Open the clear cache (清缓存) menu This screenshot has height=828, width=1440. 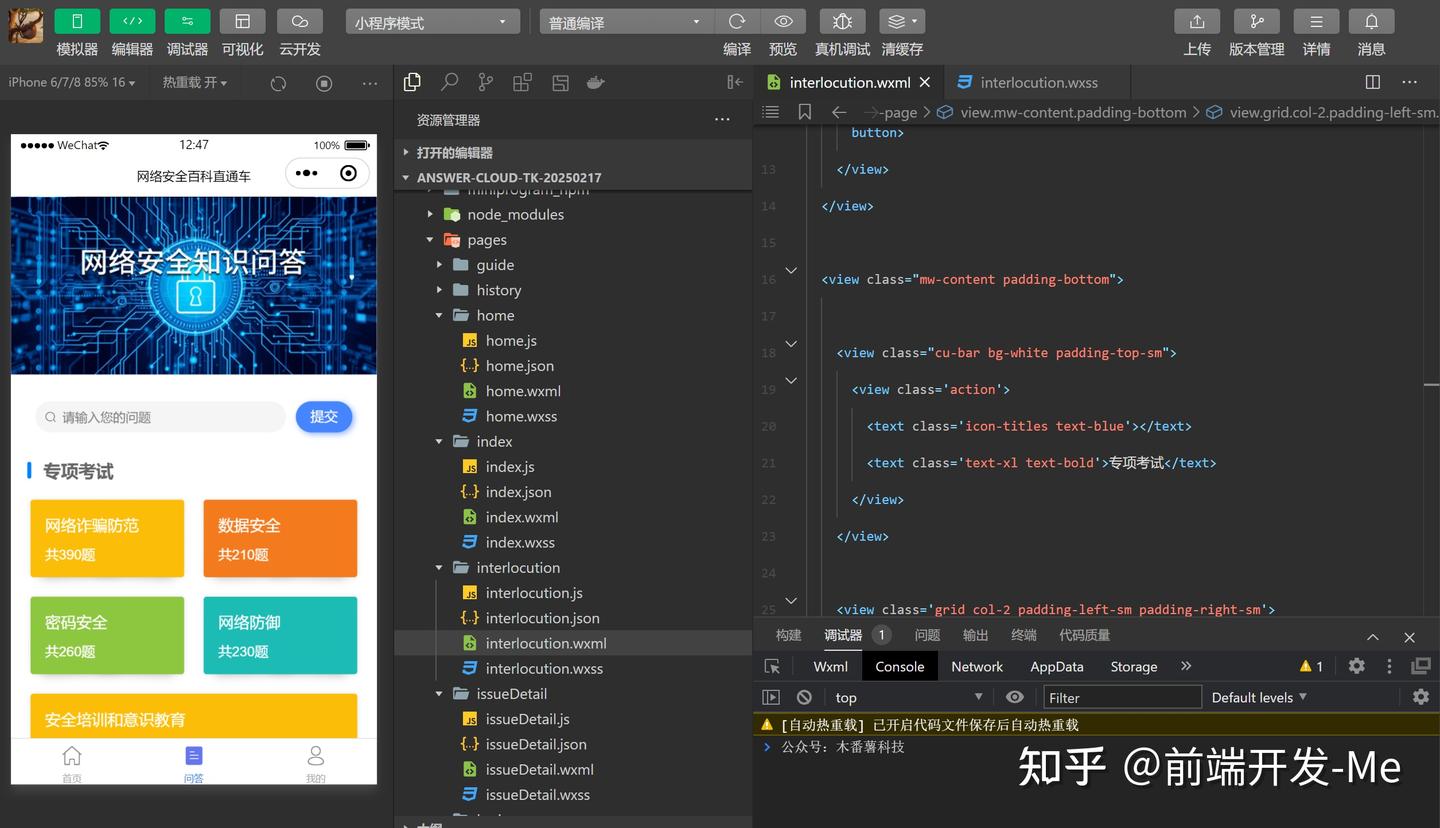point(902,21)
